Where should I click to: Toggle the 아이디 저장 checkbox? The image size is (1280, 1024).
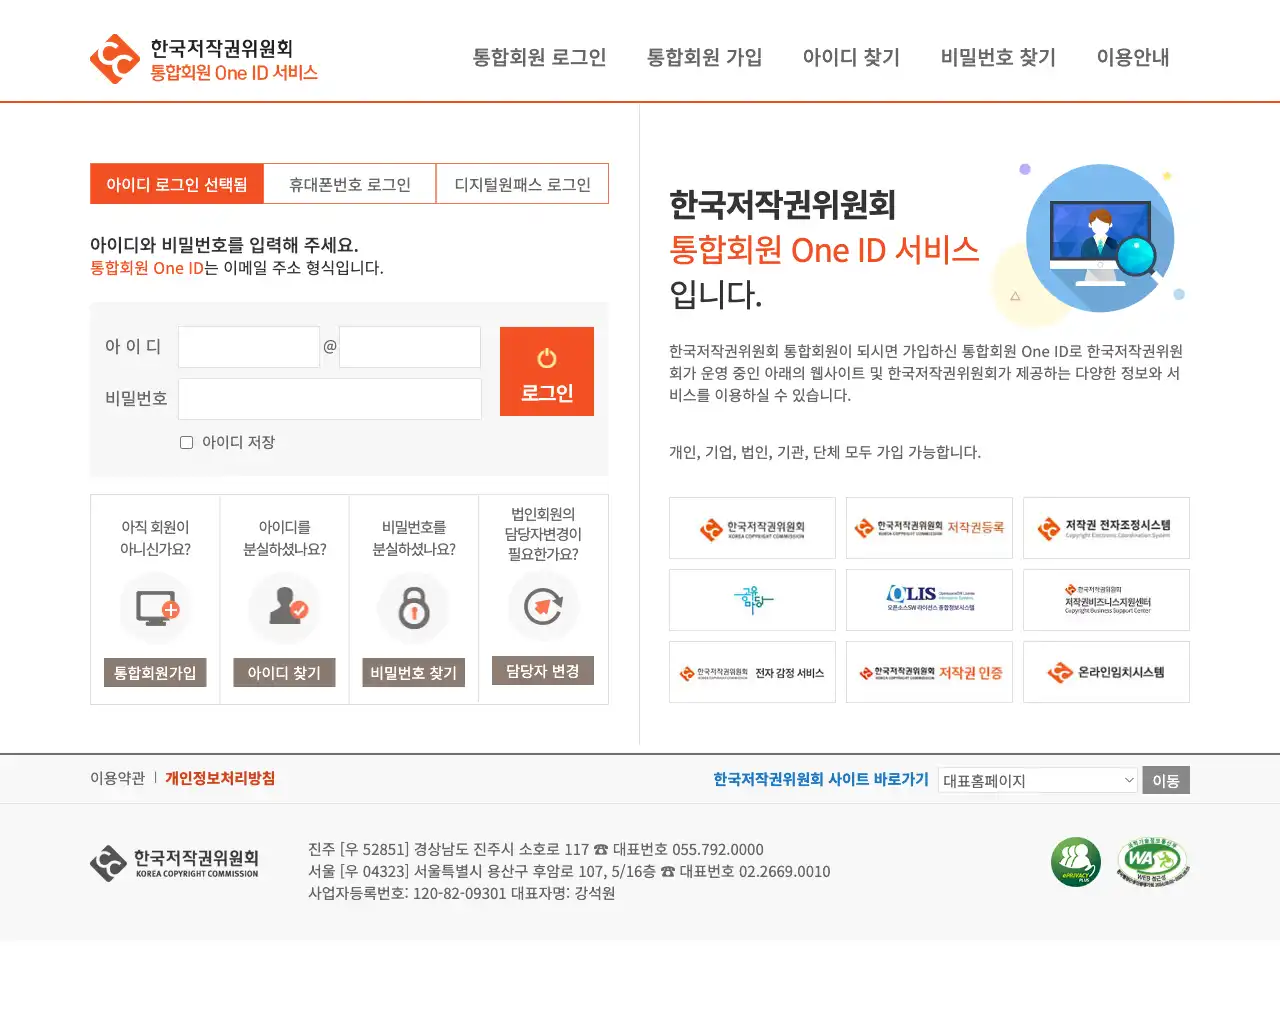[x=186, y=442]
